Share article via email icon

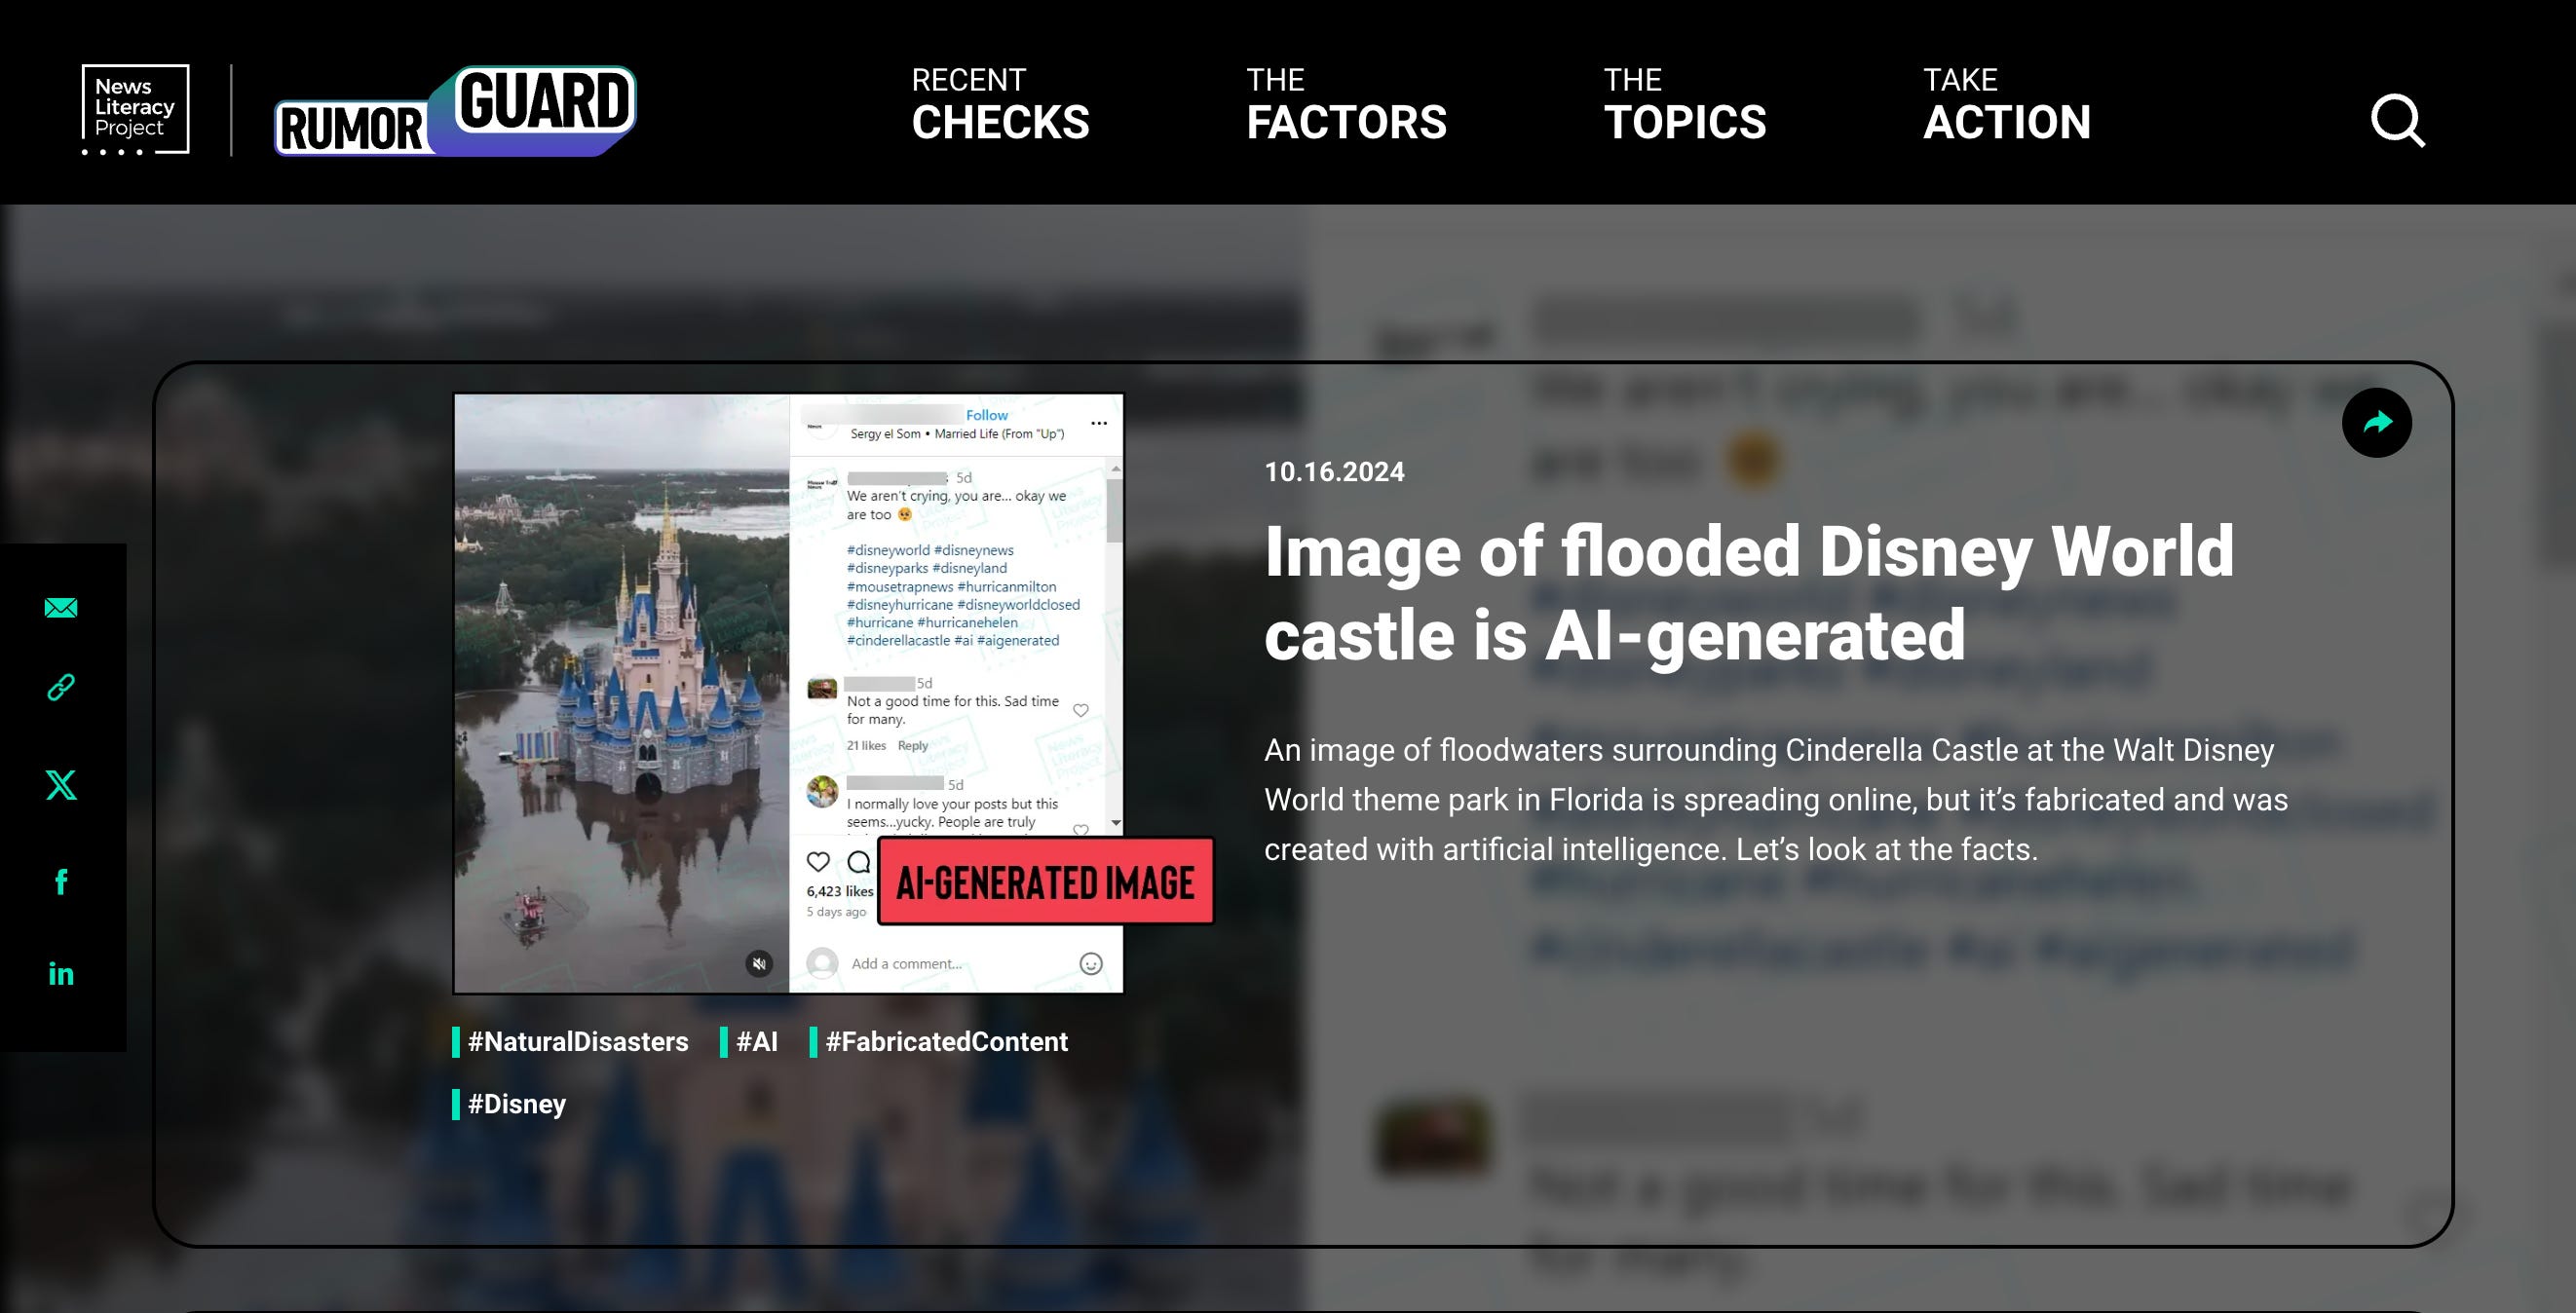point(61,608)
